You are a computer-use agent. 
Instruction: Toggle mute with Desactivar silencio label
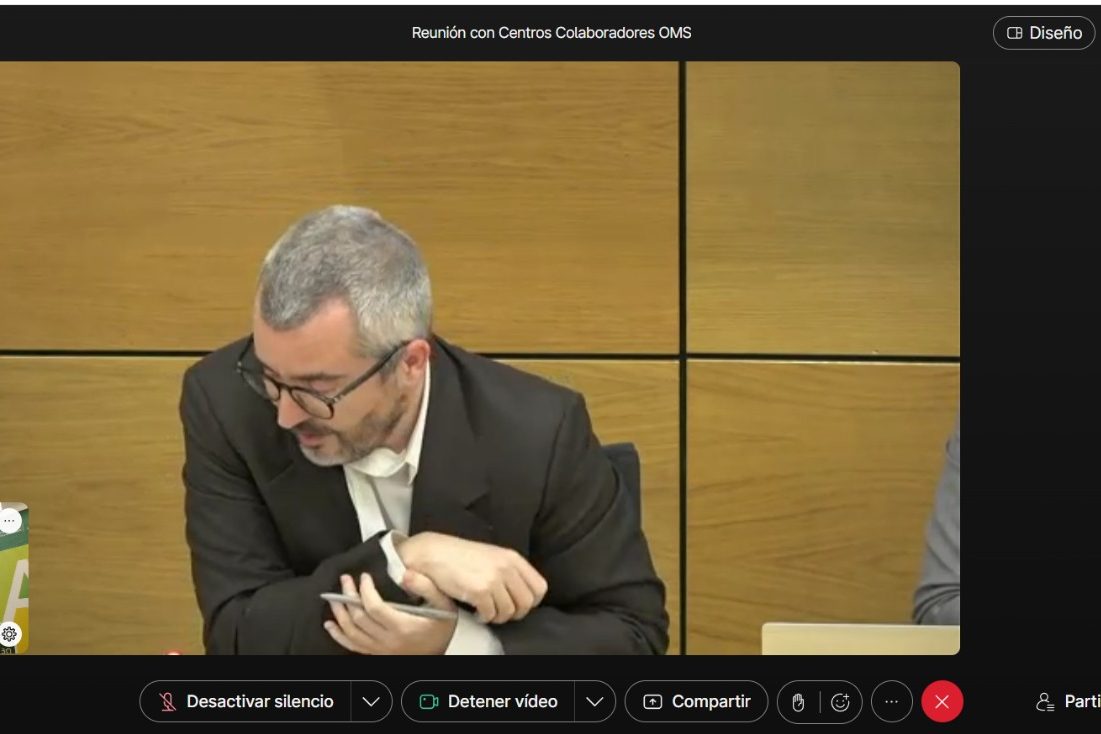pos(260,702)
